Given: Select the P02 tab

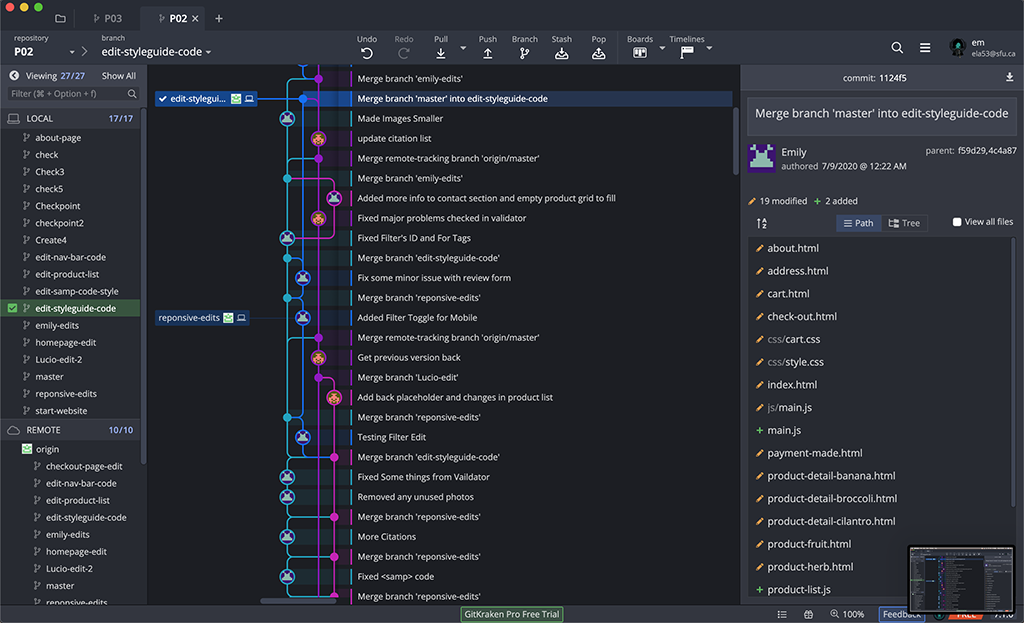Looking at the screenshot, I should click(x=172, y=18).
